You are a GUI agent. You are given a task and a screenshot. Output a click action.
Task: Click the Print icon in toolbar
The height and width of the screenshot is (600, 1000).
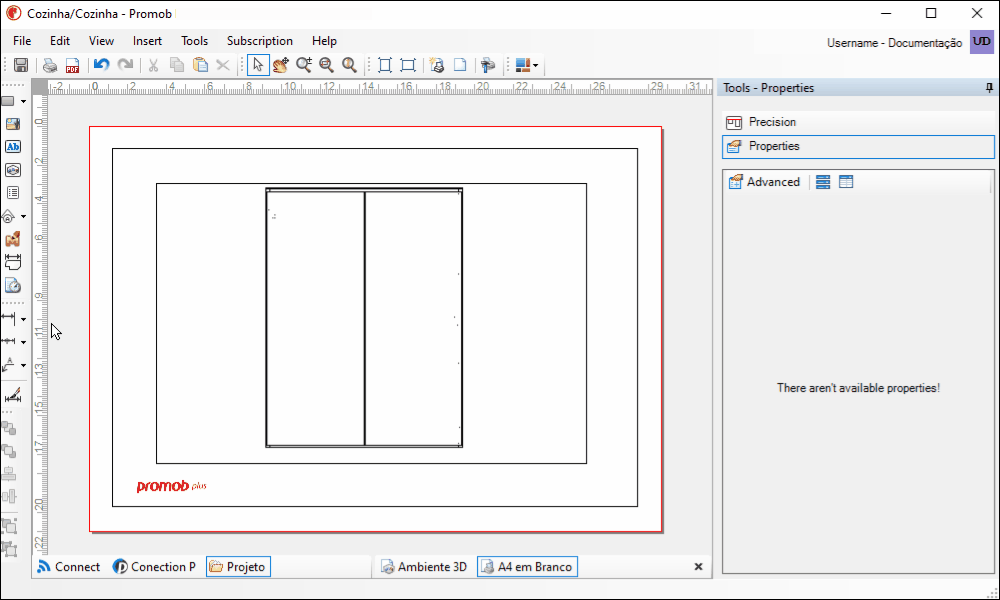click(50, 65)
